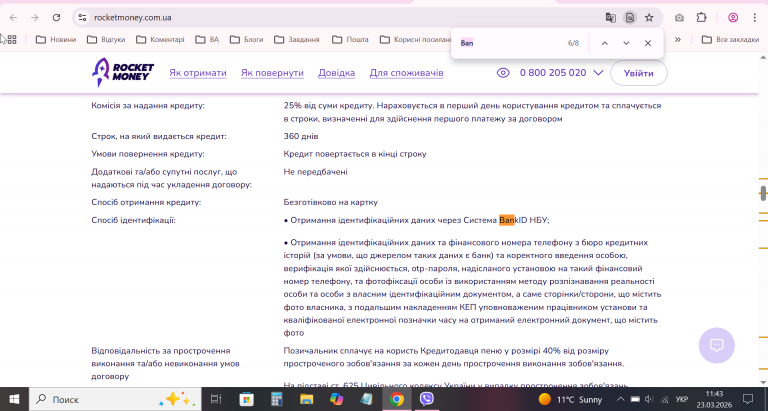
Task: Open Task View on taskbar
Action: [x=216, y=399]
